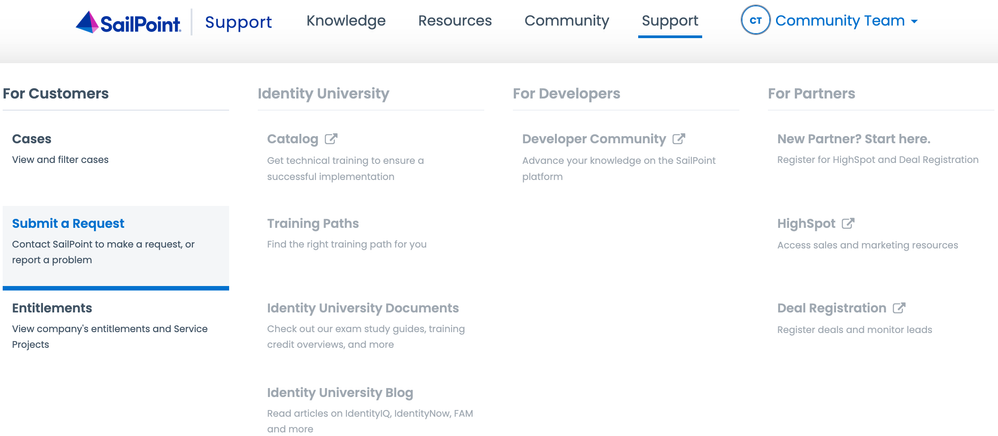Viewport: 998px width, 436px height.
Task: Click New Partner? Start here.
Action: pos(854,139)
